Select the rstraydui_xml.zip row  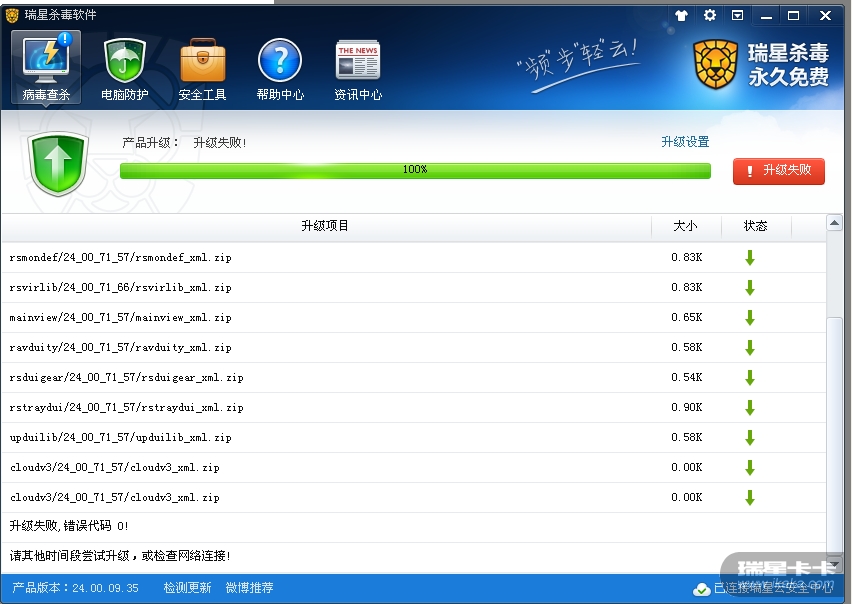point(413,407)
